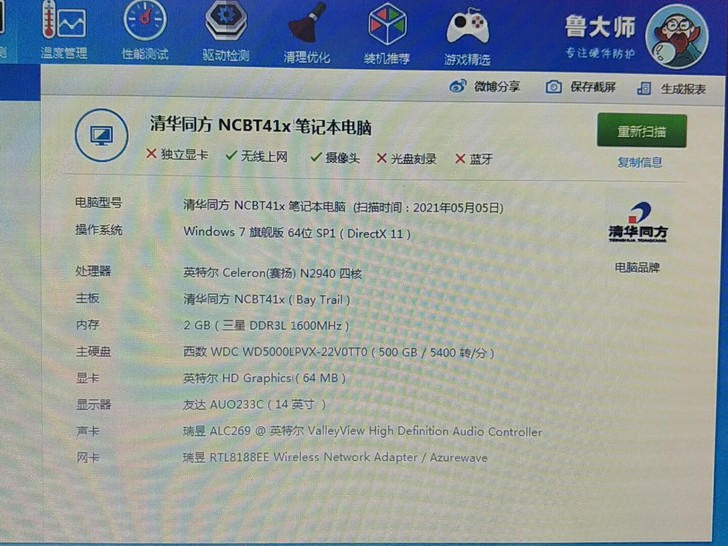This screenshot has width=728, height=546.
Task: Click the NCBT41x ( Bay Trail ) motherboard value
Action: tap(267, 299)
